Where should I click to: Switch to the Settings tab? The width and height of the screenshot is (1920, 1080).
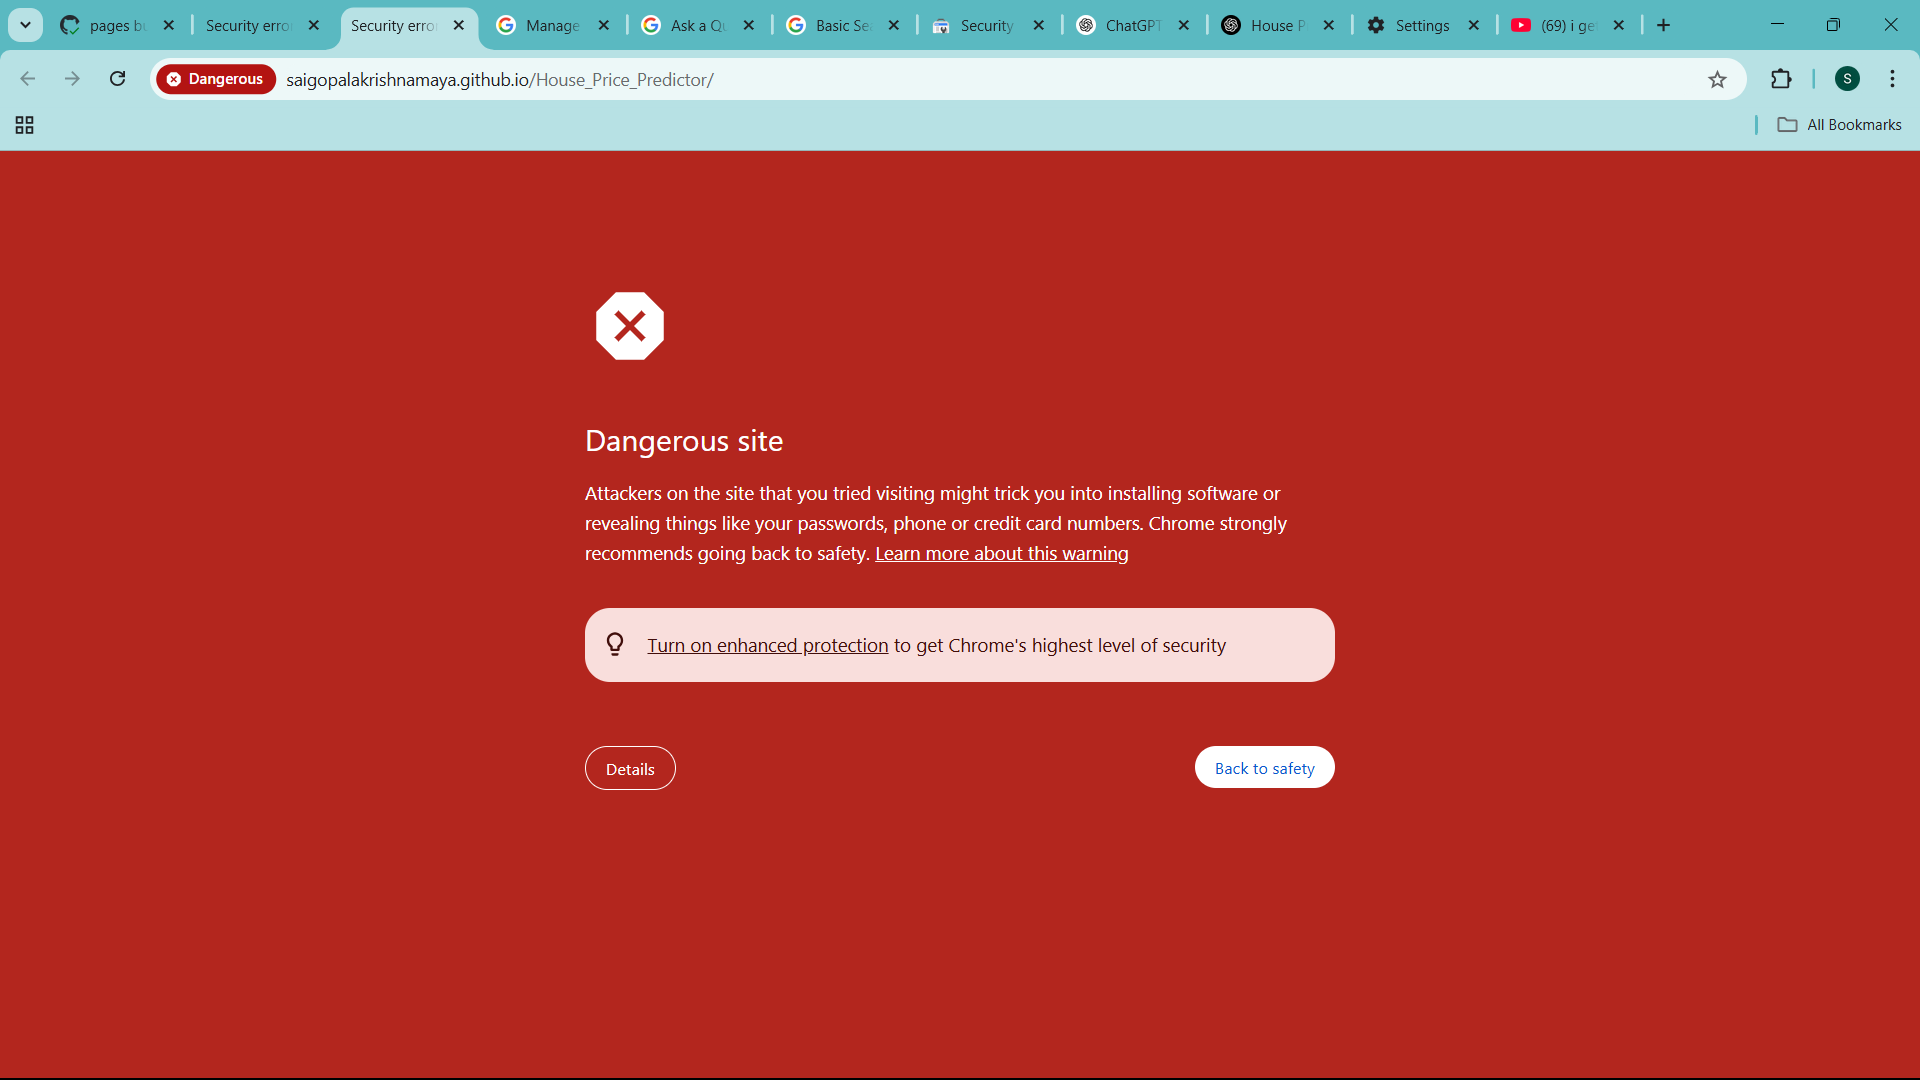tap(1421, 25)
